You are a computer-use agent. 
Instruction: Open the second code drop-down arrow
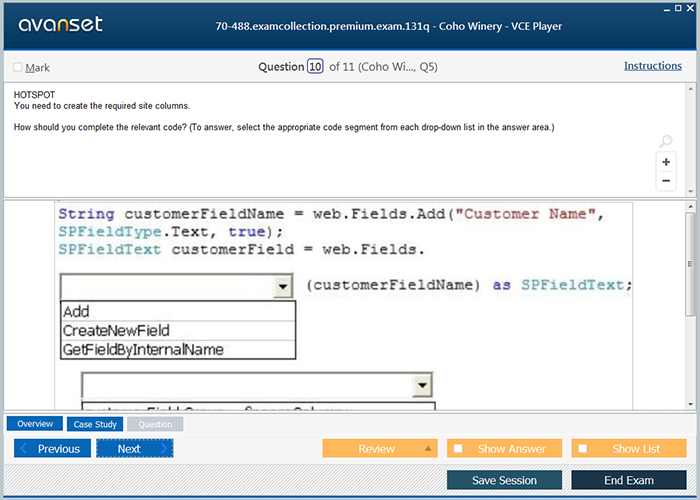click(422, 385)
